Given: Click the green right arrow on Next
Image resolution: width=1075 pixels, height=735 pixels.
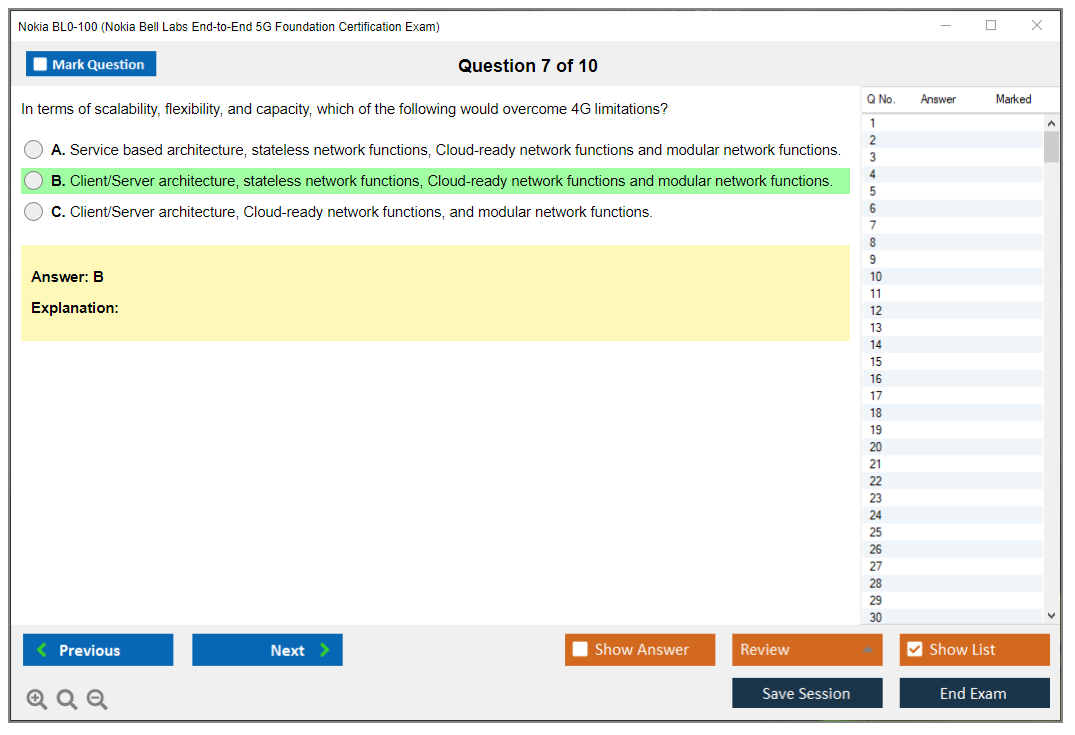Looking at the screenshot, I should [x=325, y=650].
